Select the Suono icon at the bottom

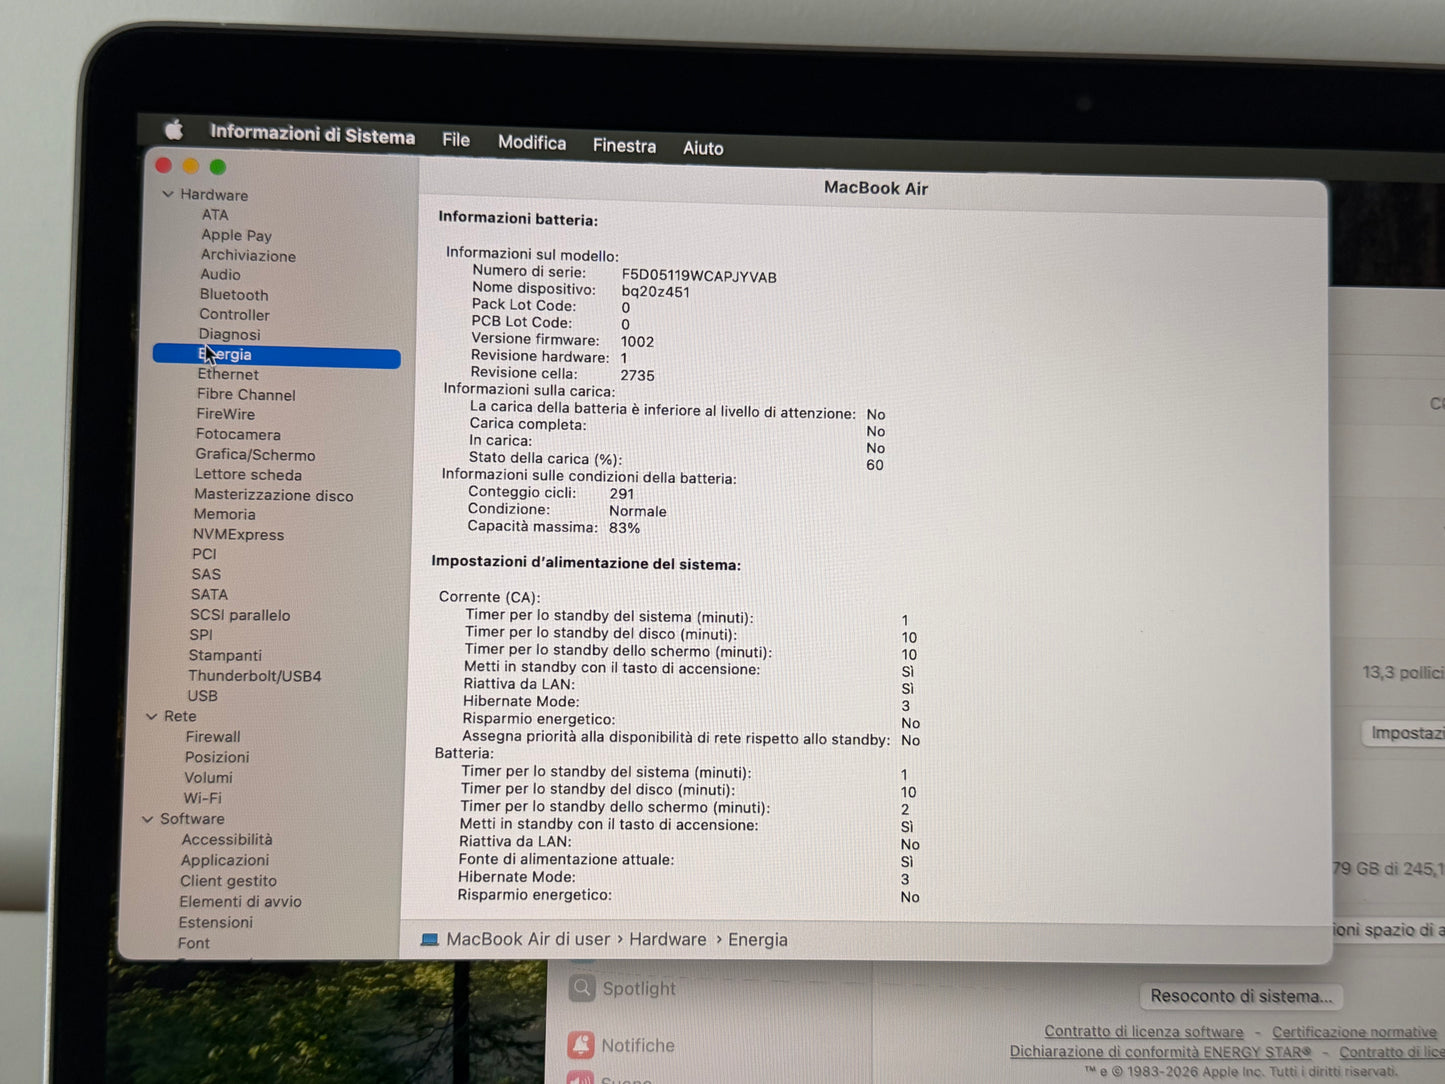(581, 1079)
